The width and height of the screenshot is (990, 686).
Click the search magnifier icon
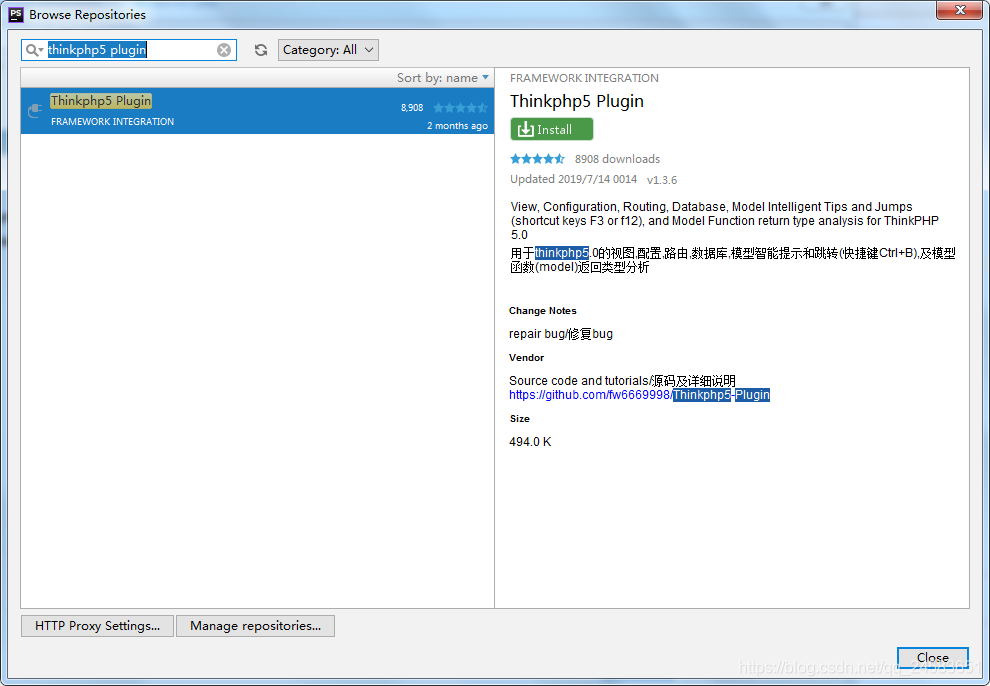click(x=33, y=50)
